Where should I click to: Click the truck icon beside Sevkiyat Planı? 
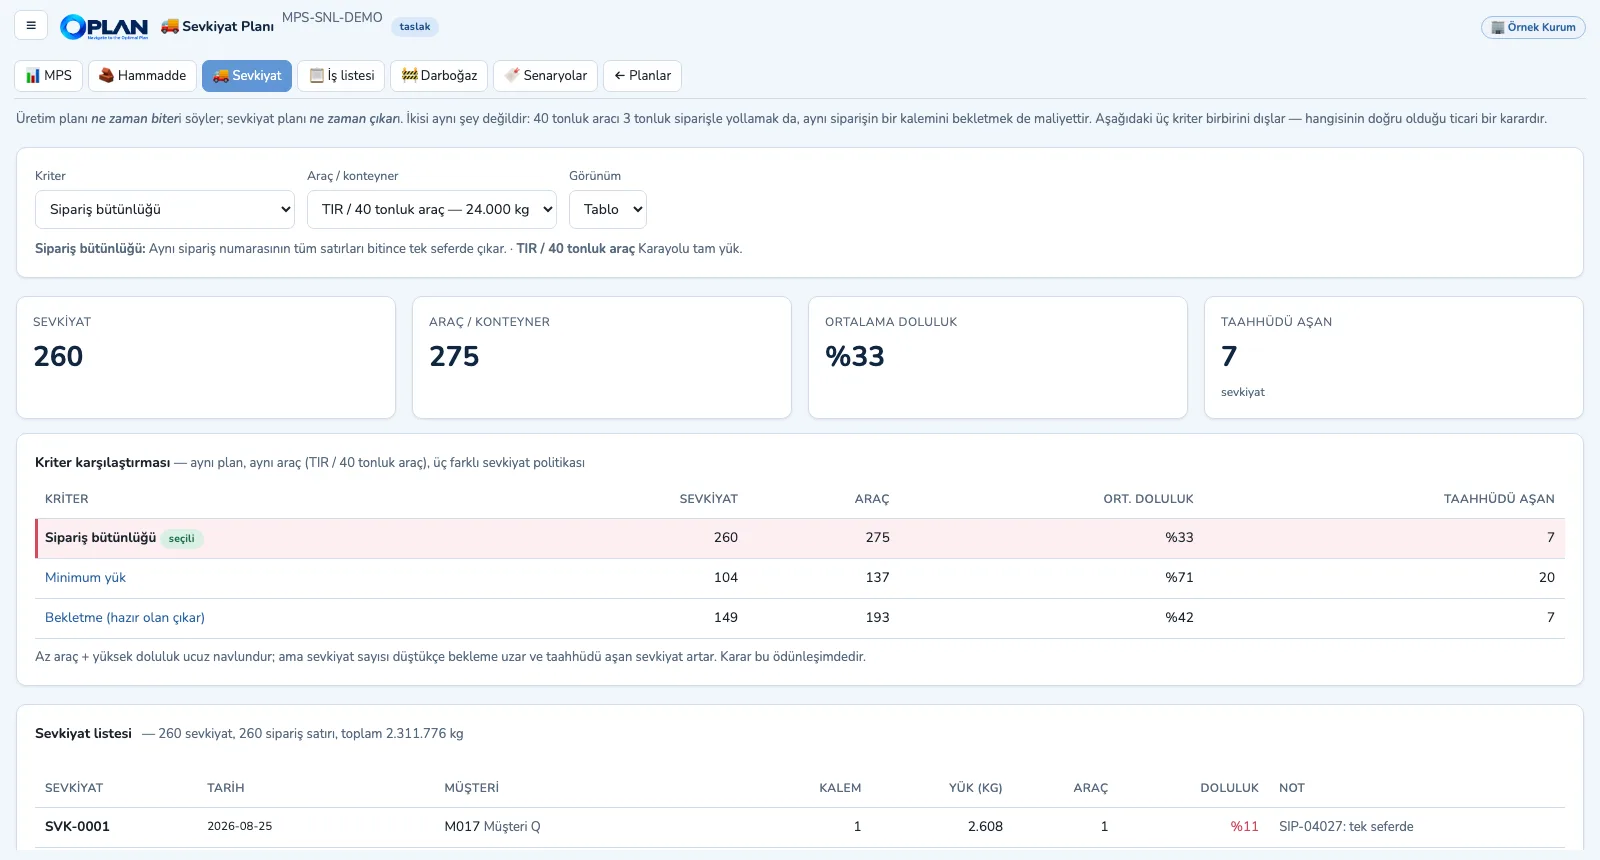[170, 26]
